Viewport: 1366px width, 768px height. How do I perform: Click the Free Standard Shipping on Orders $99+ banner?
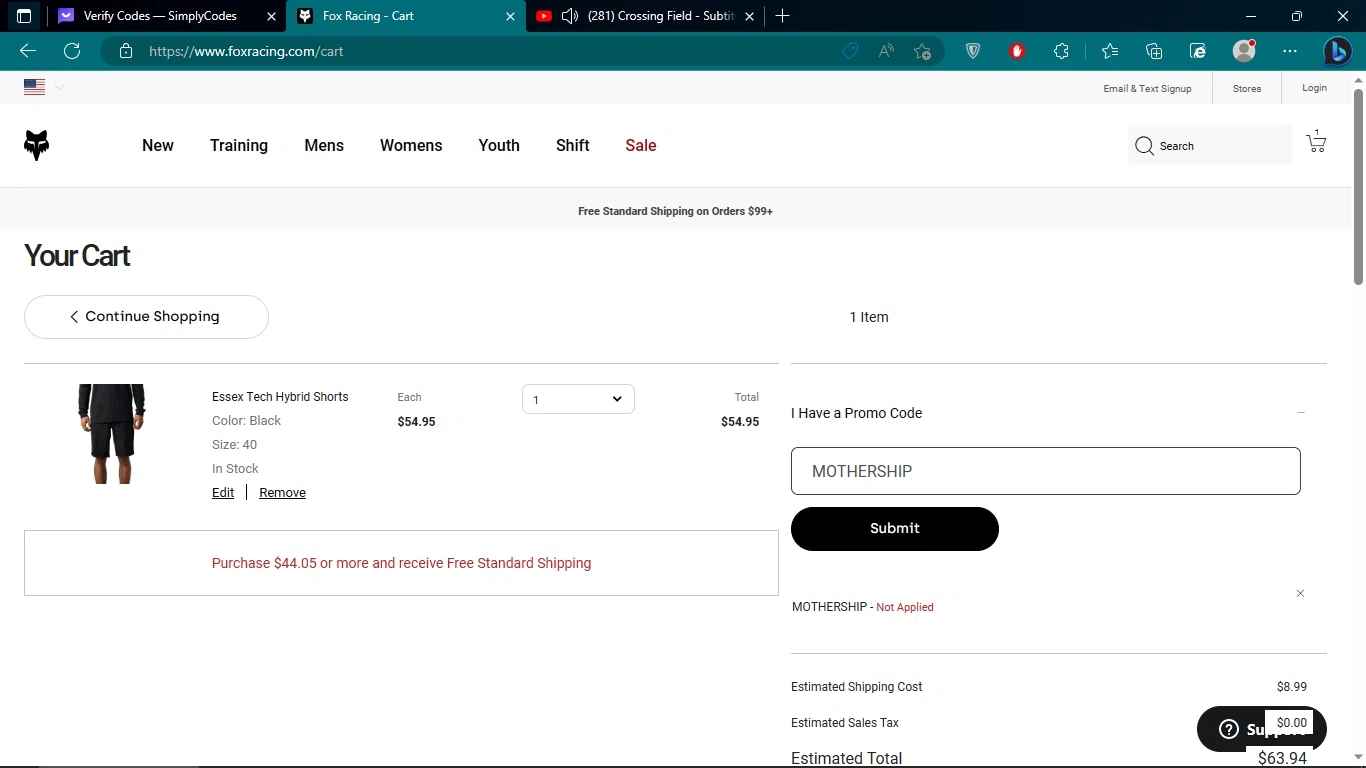[x=675, y=212]
